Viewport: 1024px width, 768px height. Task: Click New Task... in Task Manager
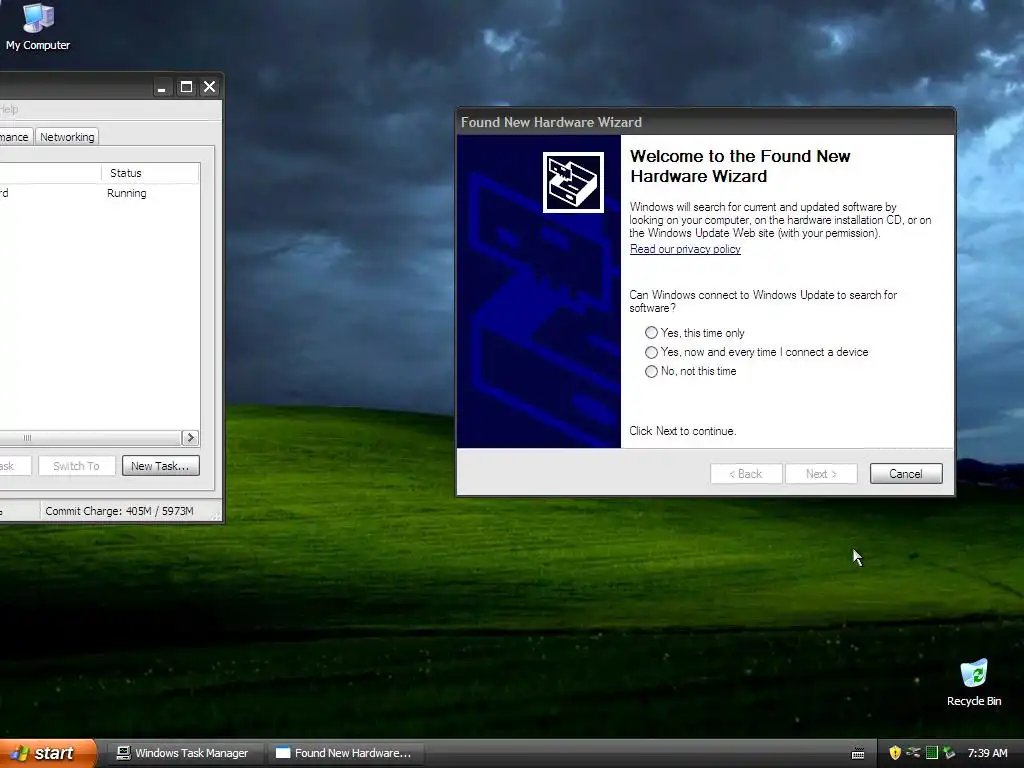(160, 466)
